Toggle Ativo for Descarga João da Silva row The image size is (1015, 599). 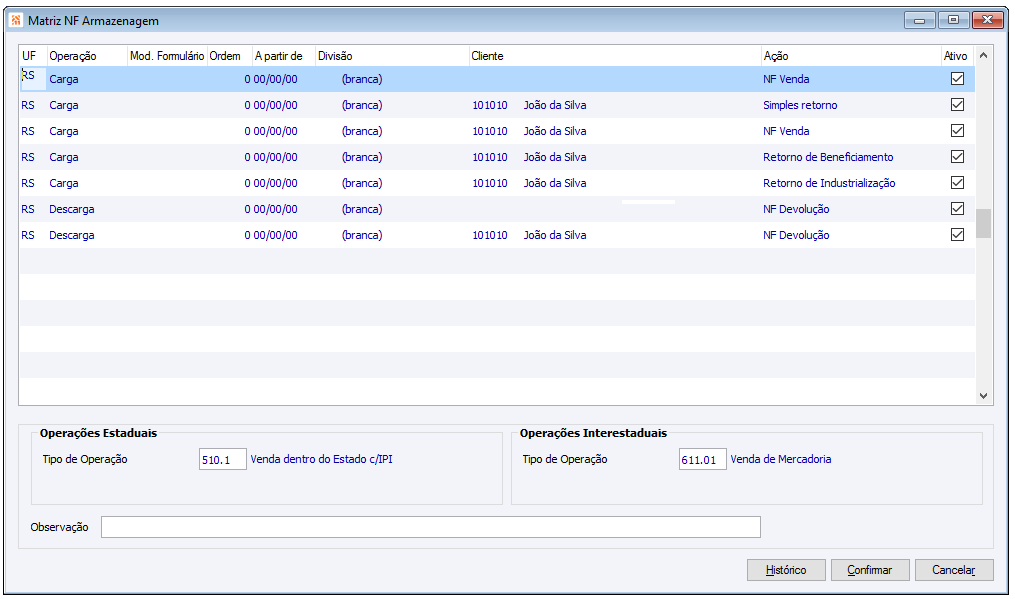coord(957,234)
